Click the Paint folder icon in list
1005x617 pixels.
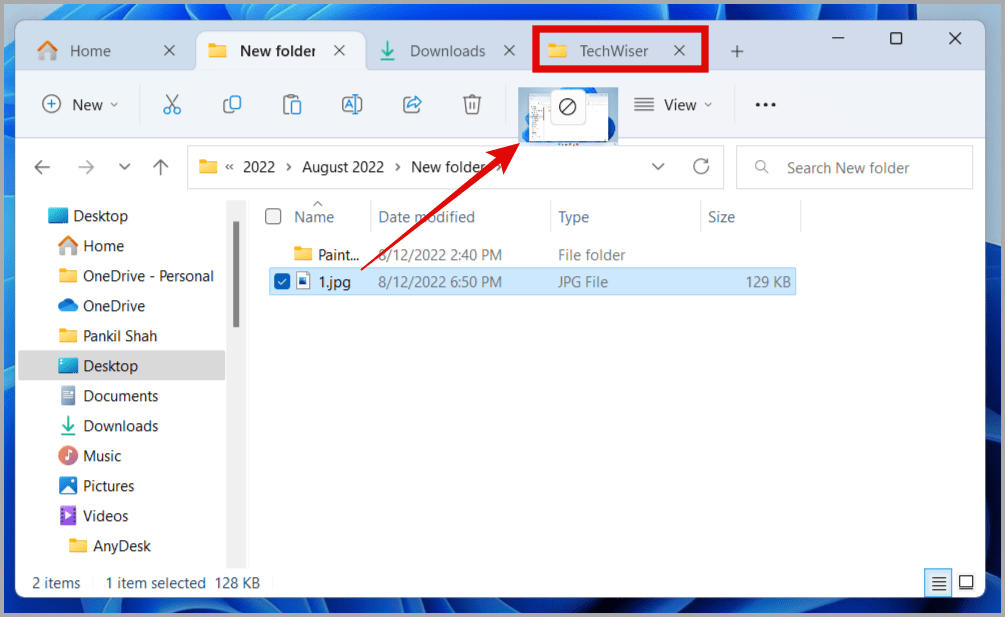(303, 254)
